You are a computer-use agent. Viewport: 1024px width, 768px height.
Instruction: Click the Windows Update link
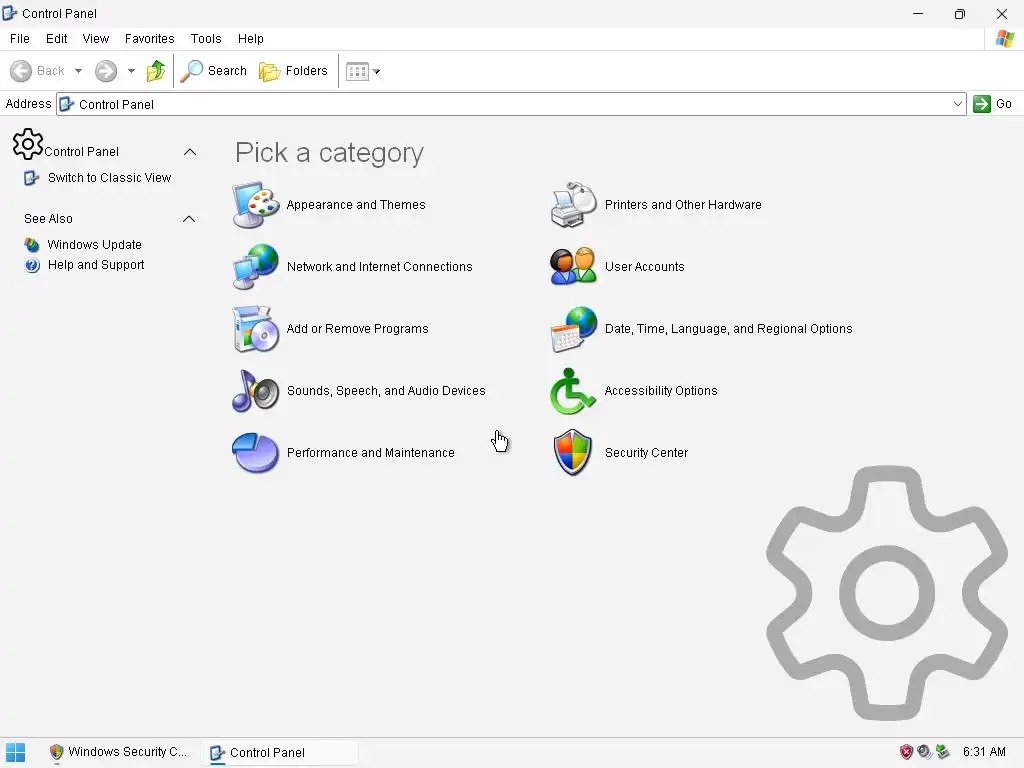click(94, 245)
